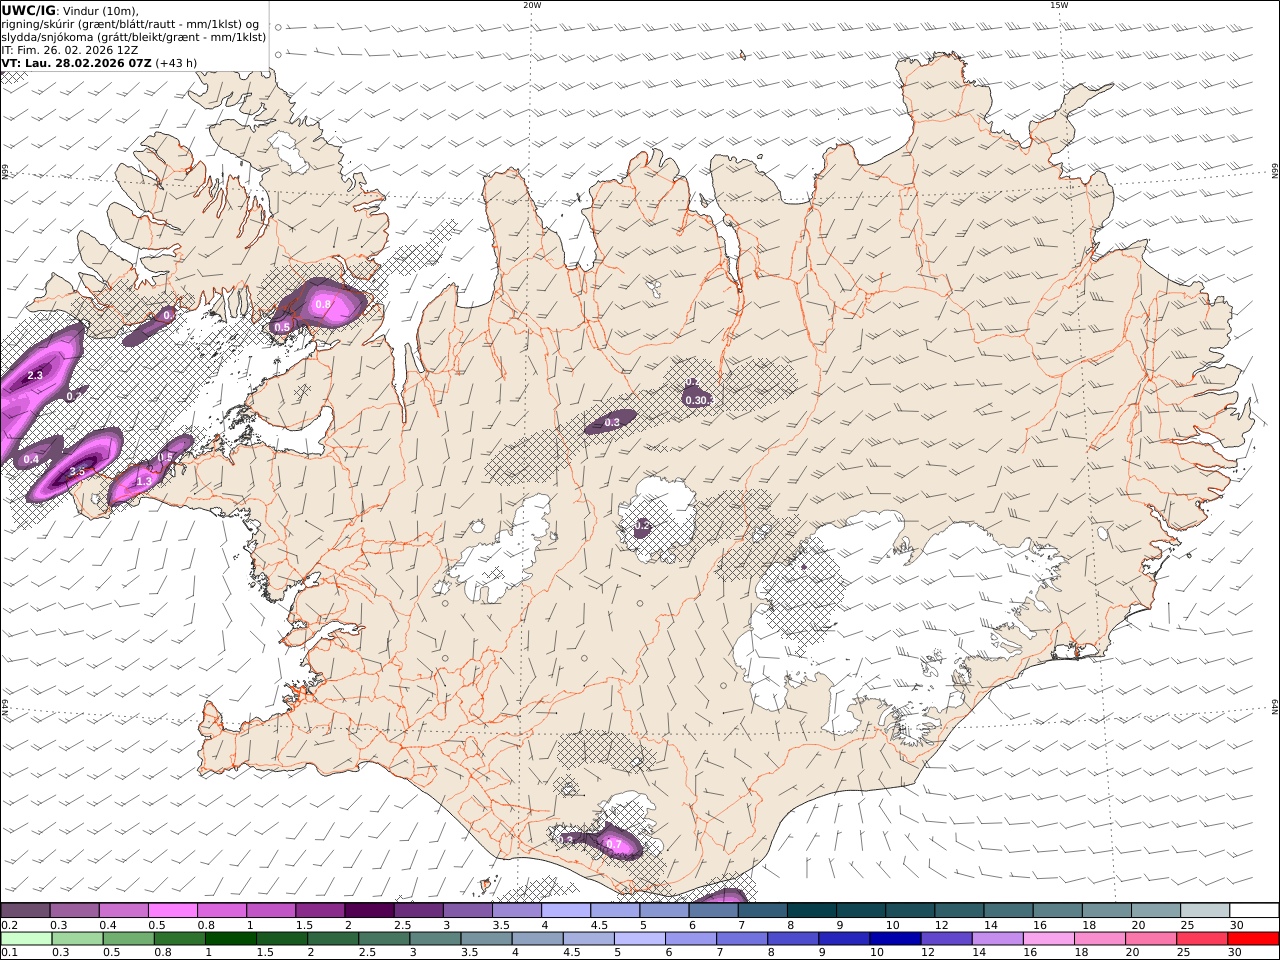This screenshot has width=1280, height=960.
Task: Click the '15W' longitude label
Action: tap(1059, 5)
